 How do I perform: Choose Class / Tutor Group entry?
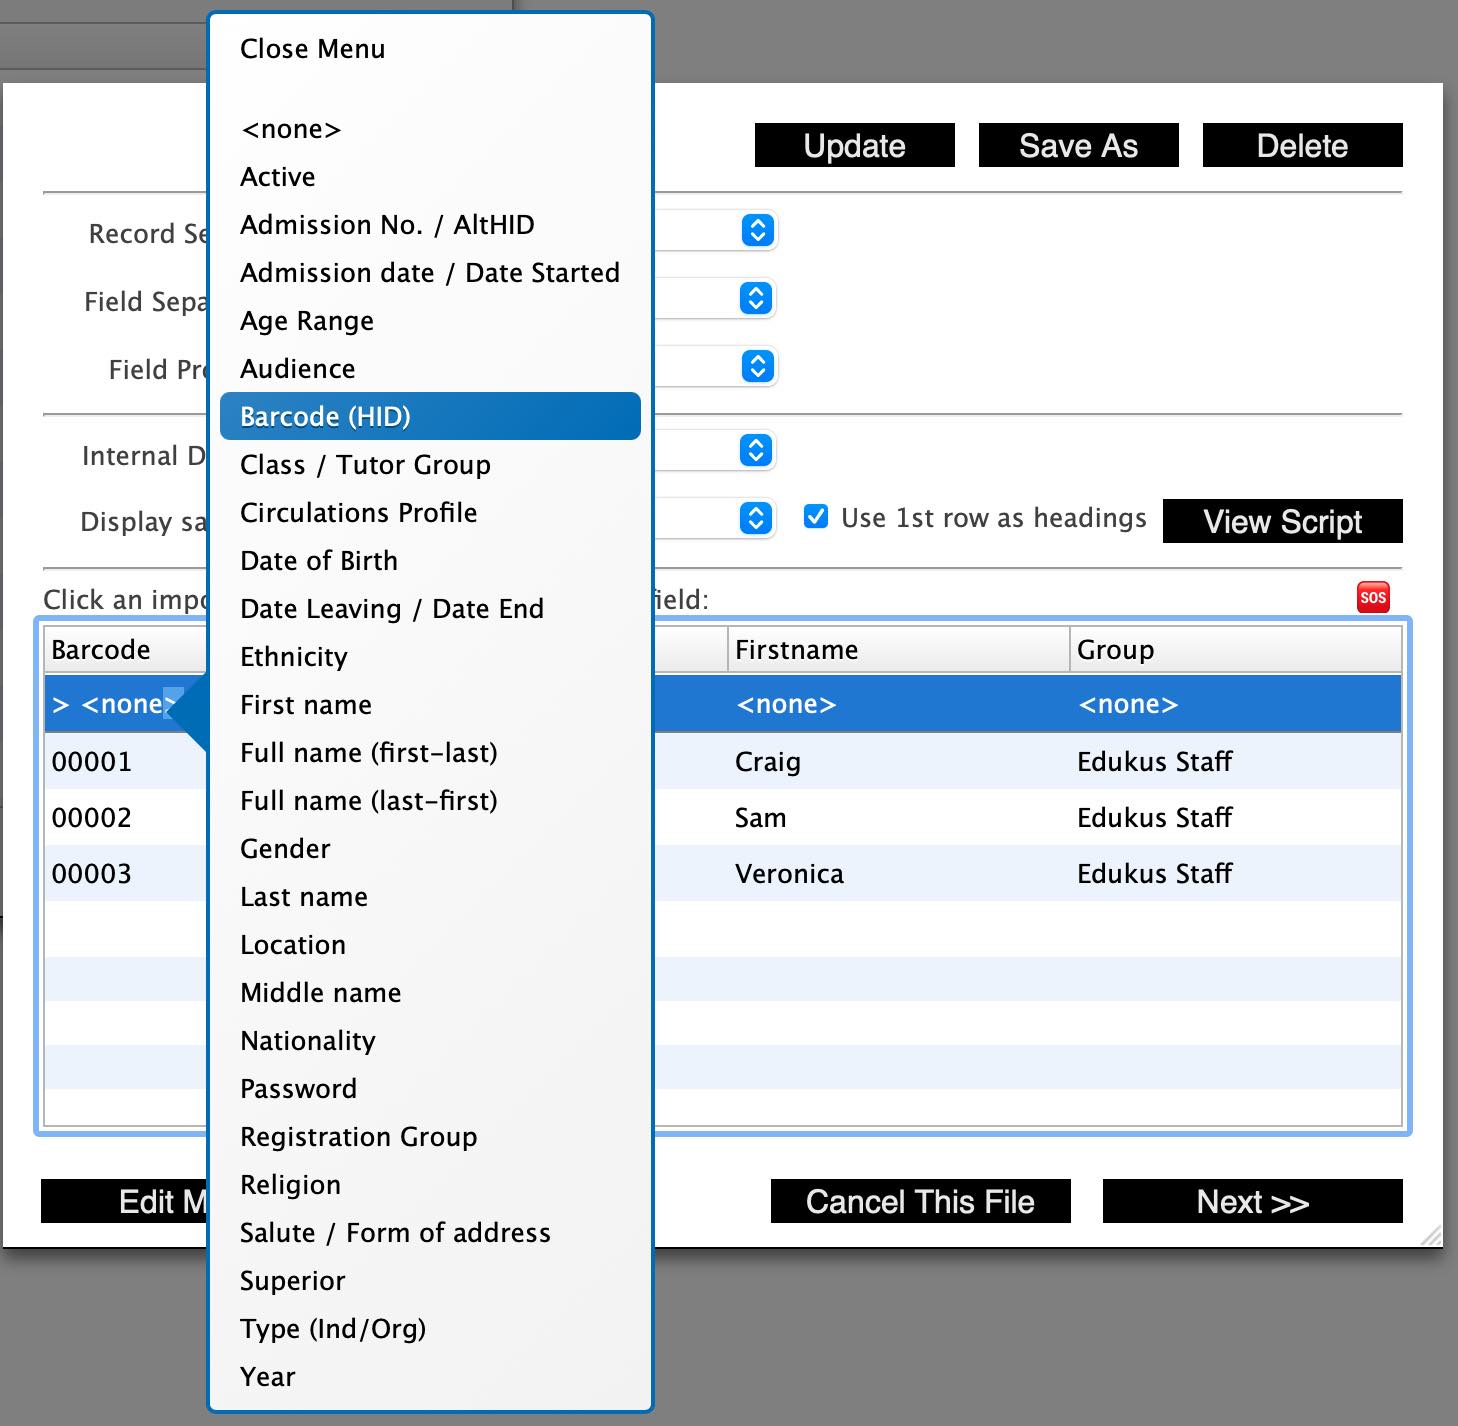tap(430, 465)
